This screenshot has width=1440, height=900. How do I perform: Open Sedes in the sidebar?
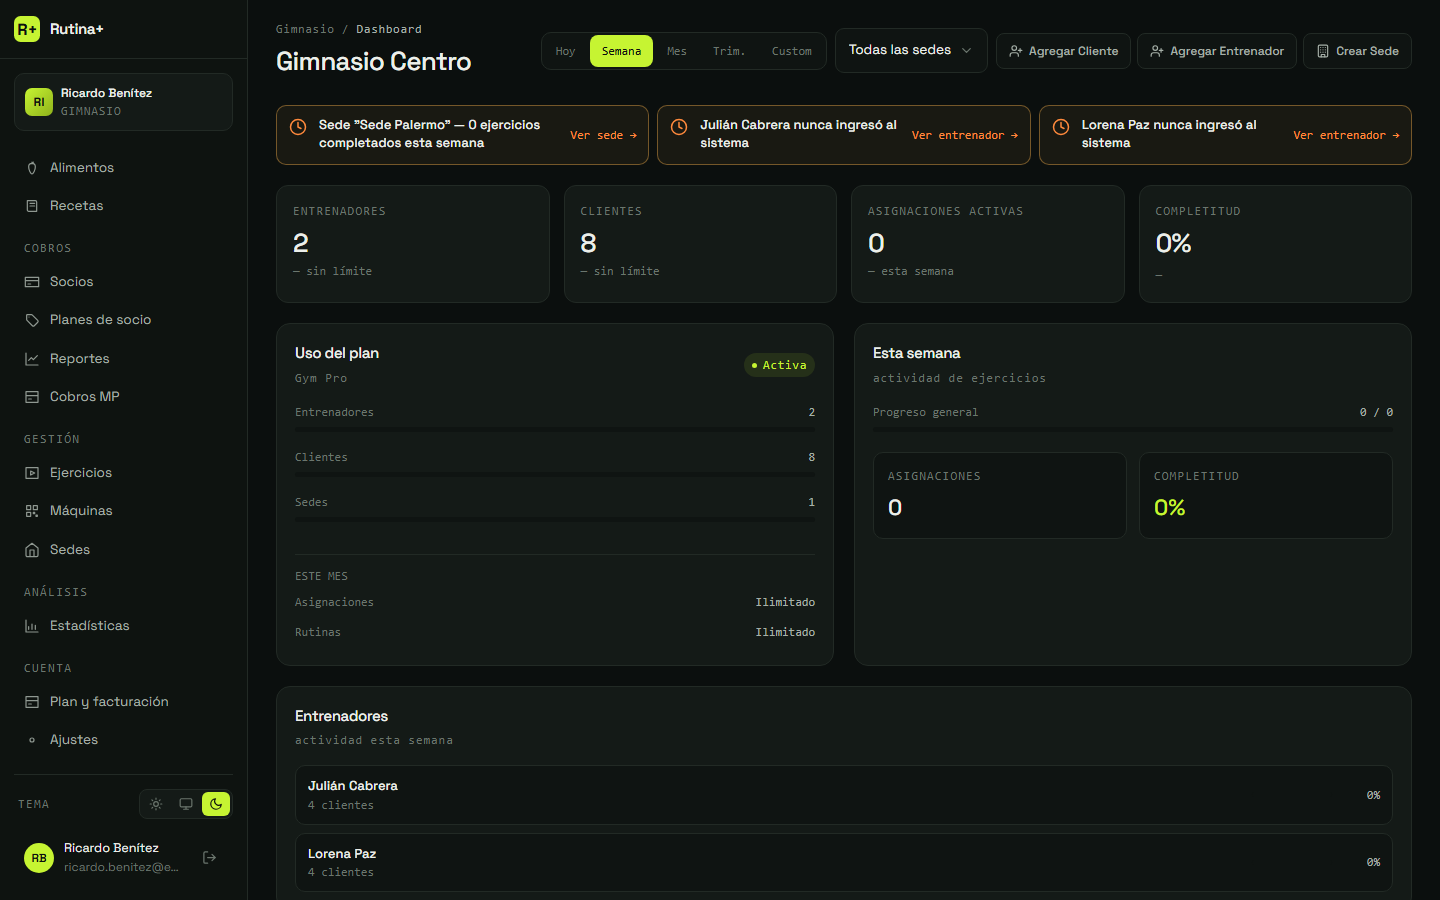click(123, 550)
